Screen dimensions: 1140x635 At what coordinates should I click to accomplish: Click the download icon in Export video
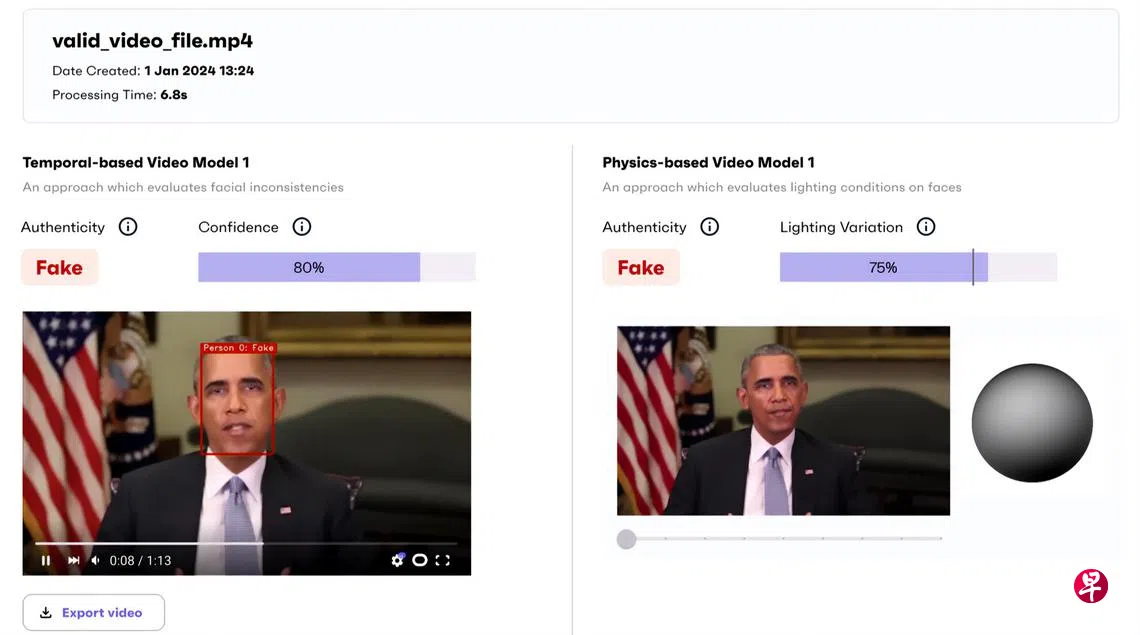[46, 612]
